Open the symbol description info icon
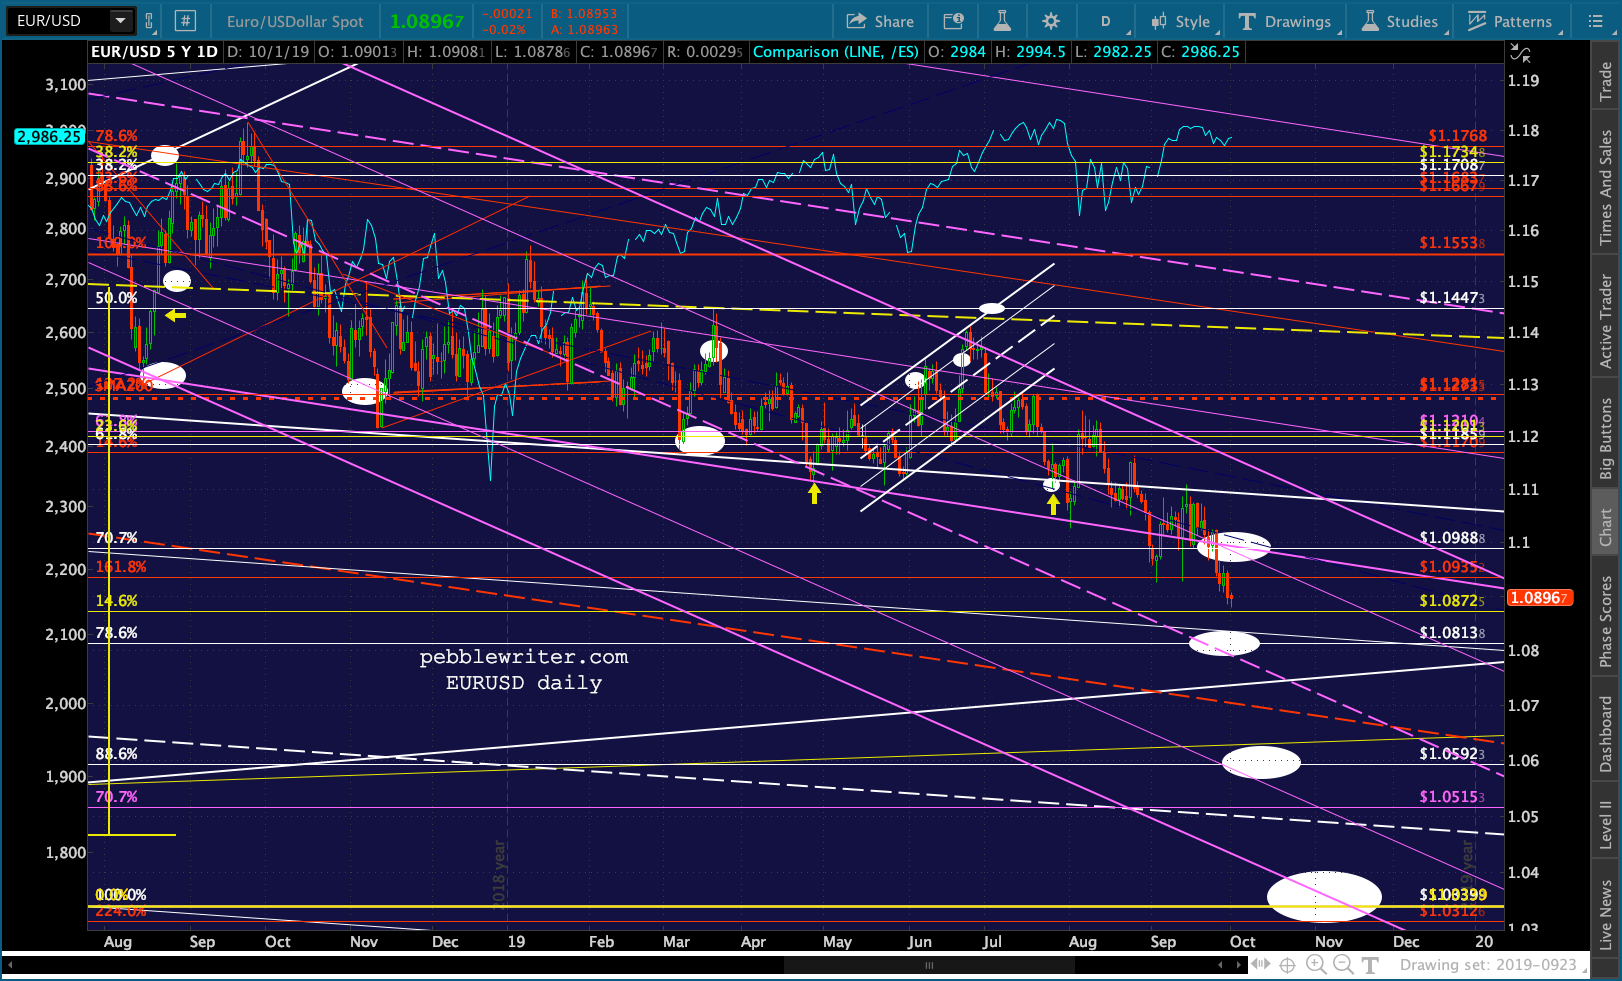 pyautogui.click(x=954, y=21)
